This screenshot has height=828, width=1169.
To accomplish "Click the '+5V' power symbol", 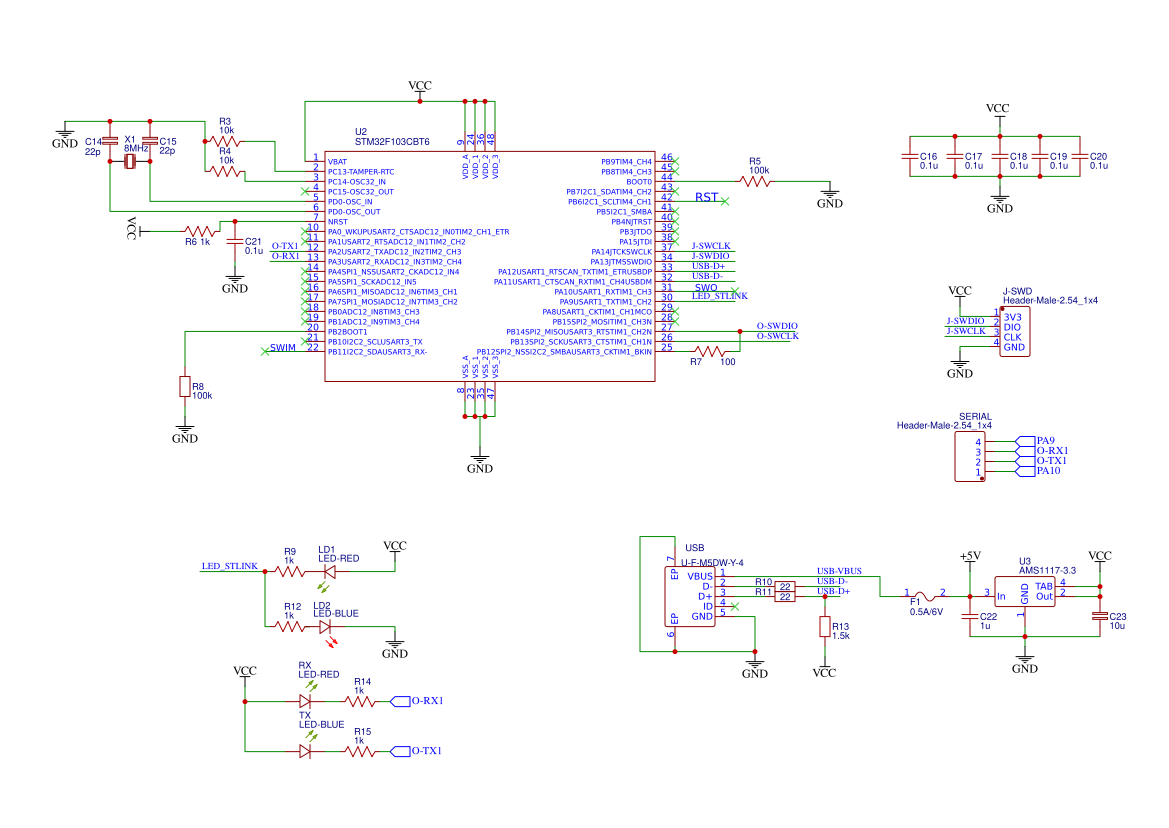I will click(970, 557).
